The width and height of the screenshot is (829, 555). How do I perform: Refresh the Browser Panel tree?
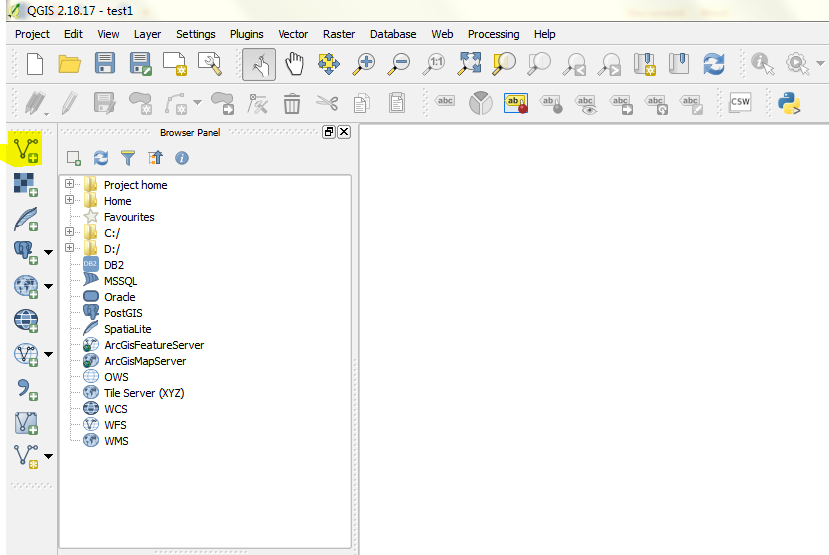[100, 158]
